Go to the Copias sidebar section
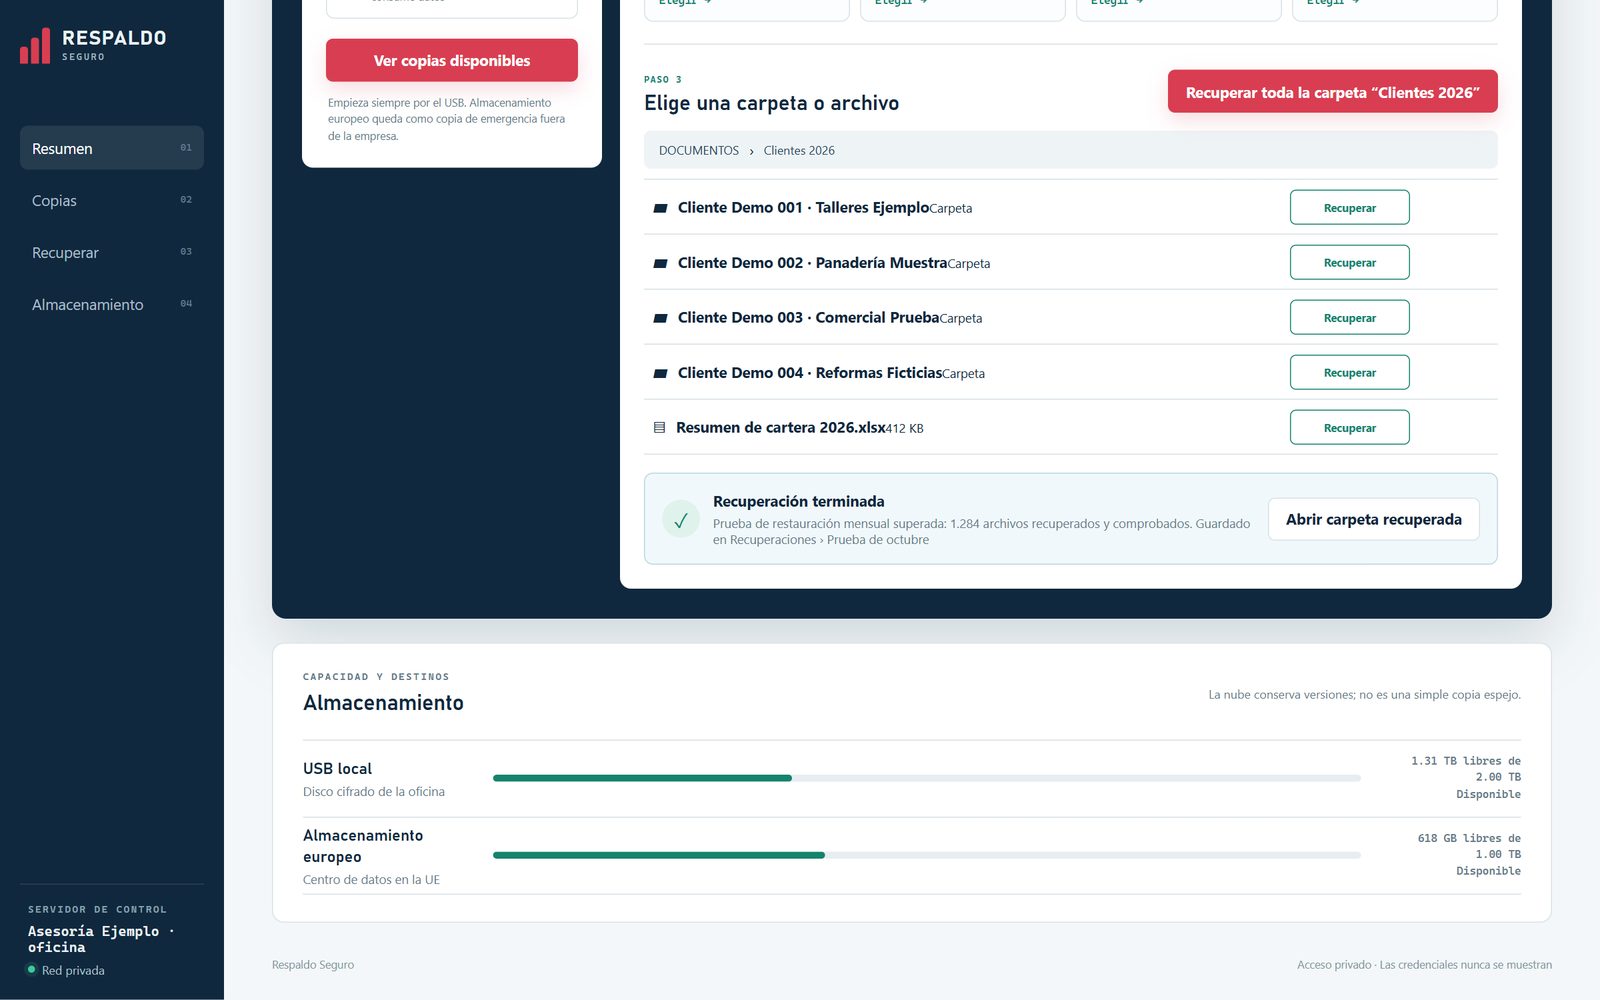The image size is (1600, 1000). point(112,200)
